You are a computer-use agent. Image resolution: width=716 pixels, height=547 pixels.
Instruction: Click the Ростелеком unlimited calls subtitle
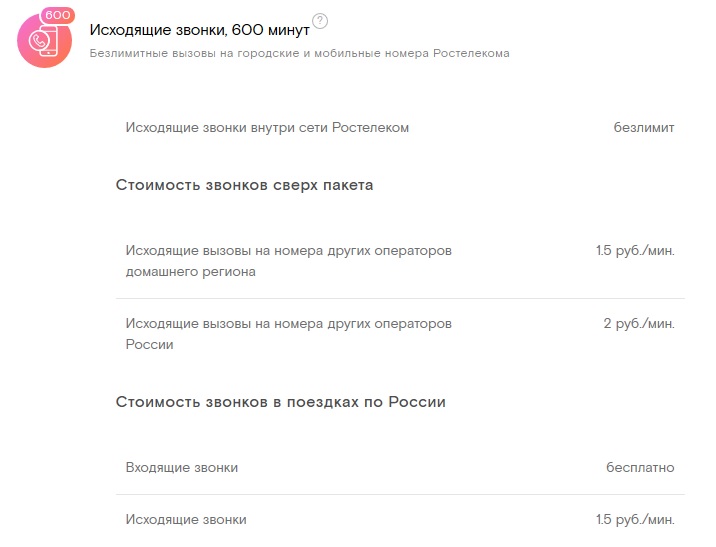pos(299,53)
